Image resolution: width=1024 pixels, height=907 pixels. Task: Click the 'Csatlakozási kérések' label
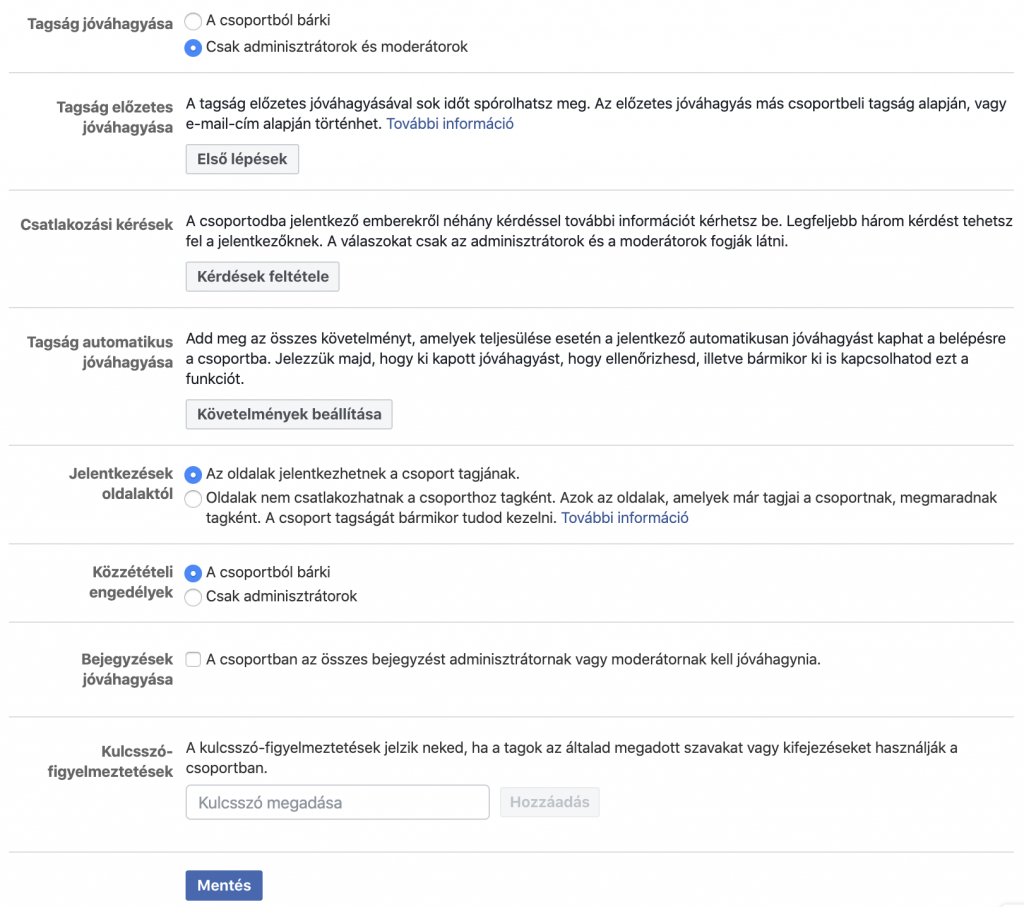point(97,225)
